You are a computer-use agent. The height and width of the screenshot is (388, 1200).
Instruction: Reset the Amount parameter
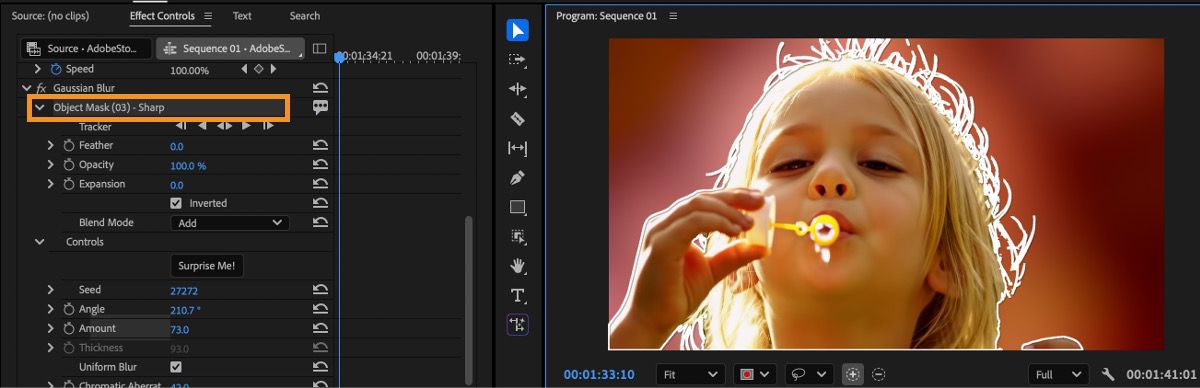pyautogui.click(x=320, y=328)
